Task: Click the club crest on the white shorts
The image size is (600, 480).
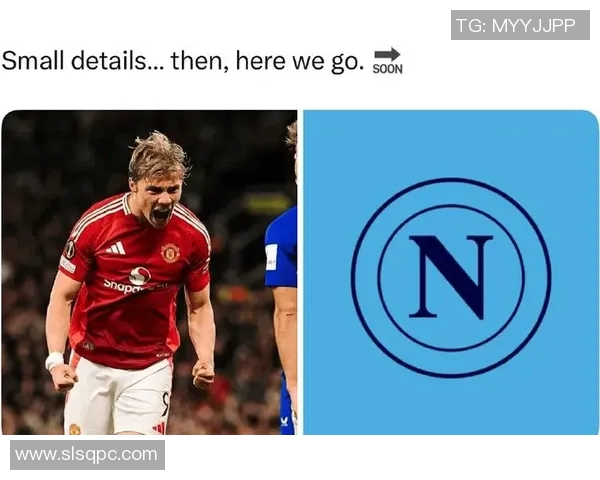Action: 75,429
